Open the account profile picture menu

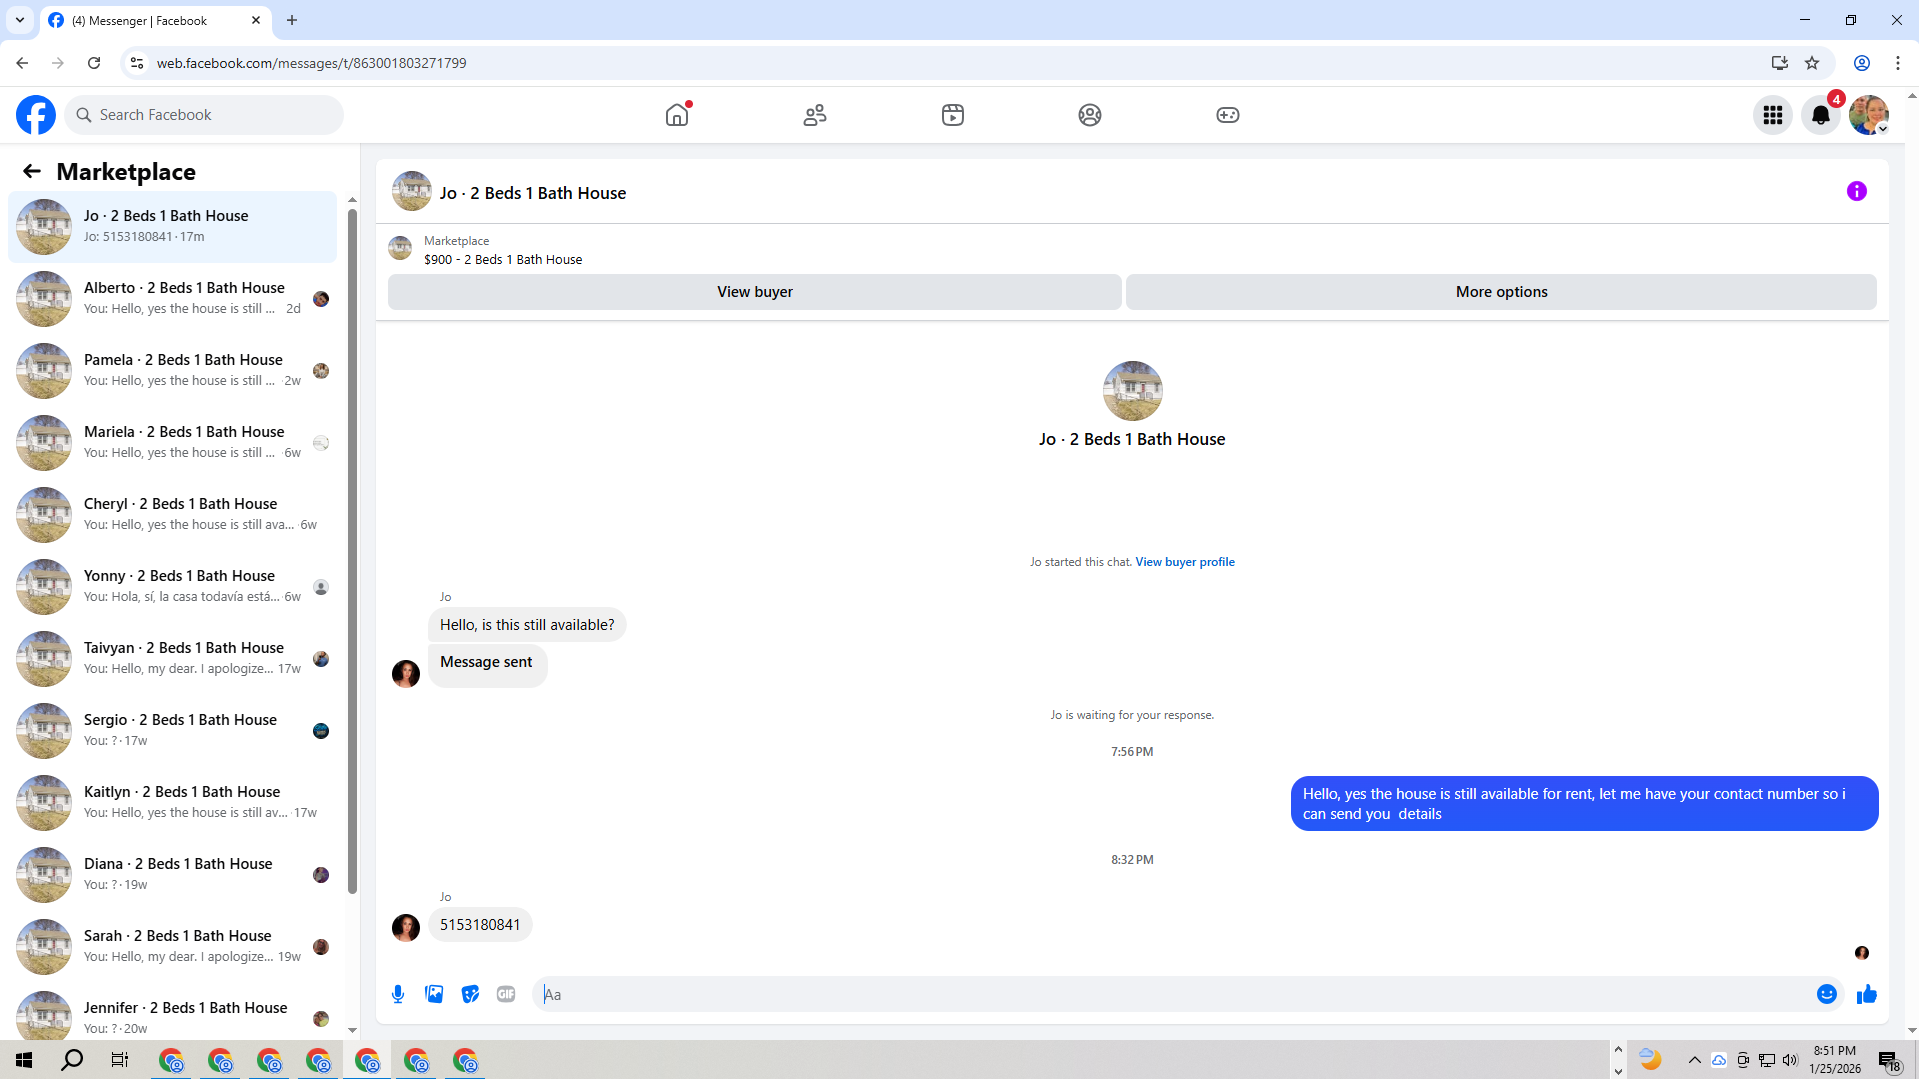[1869, 115]
